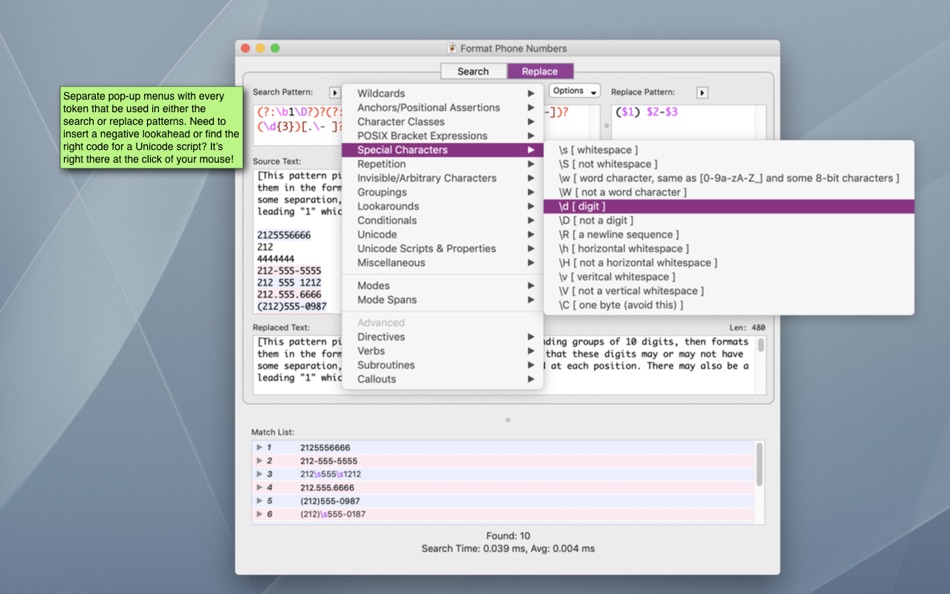The image size is (950, 594).
Task: Insert \h horizontal whitespace token
Action: [729, 249]
